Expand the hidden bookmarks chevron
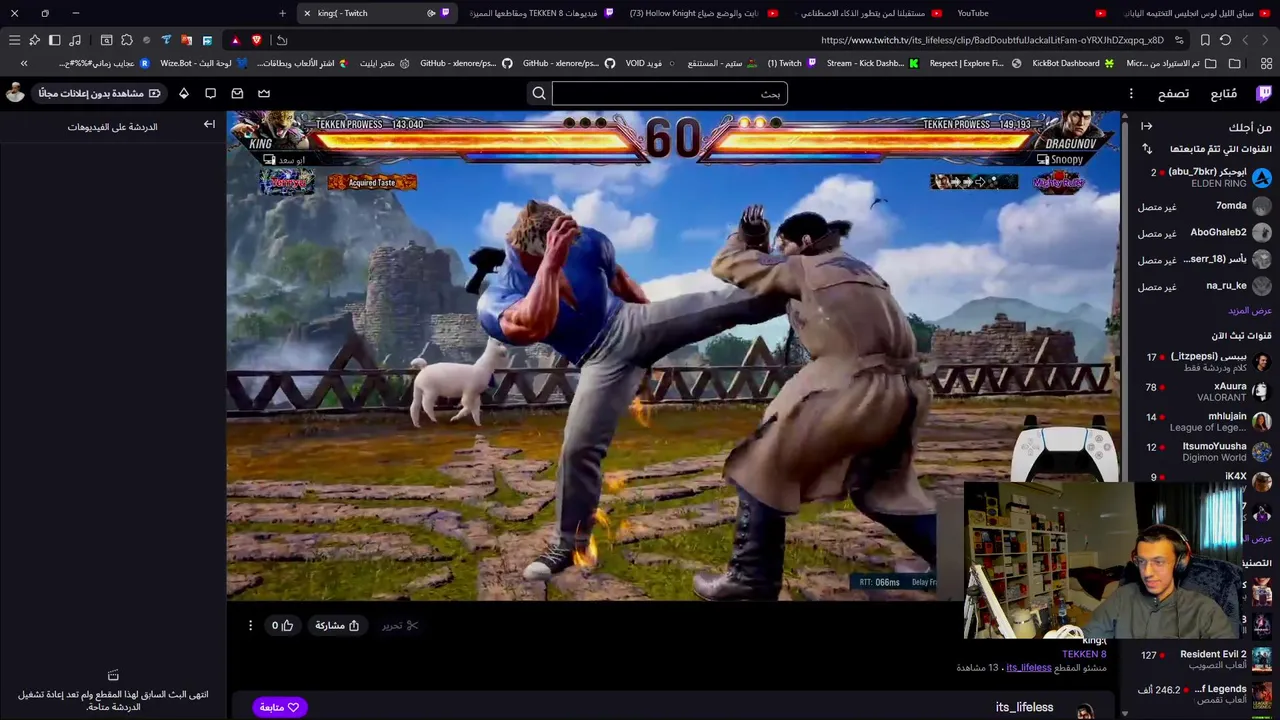1280x720 pixels. [x=24, y=63]
